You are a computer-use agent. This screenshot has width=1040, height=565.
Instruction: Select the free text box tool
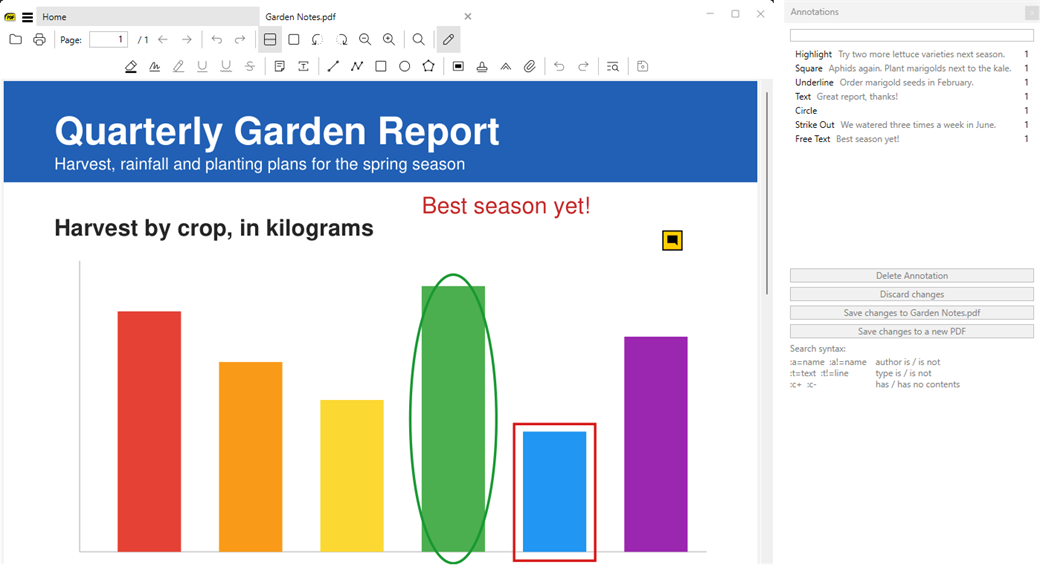303,66
